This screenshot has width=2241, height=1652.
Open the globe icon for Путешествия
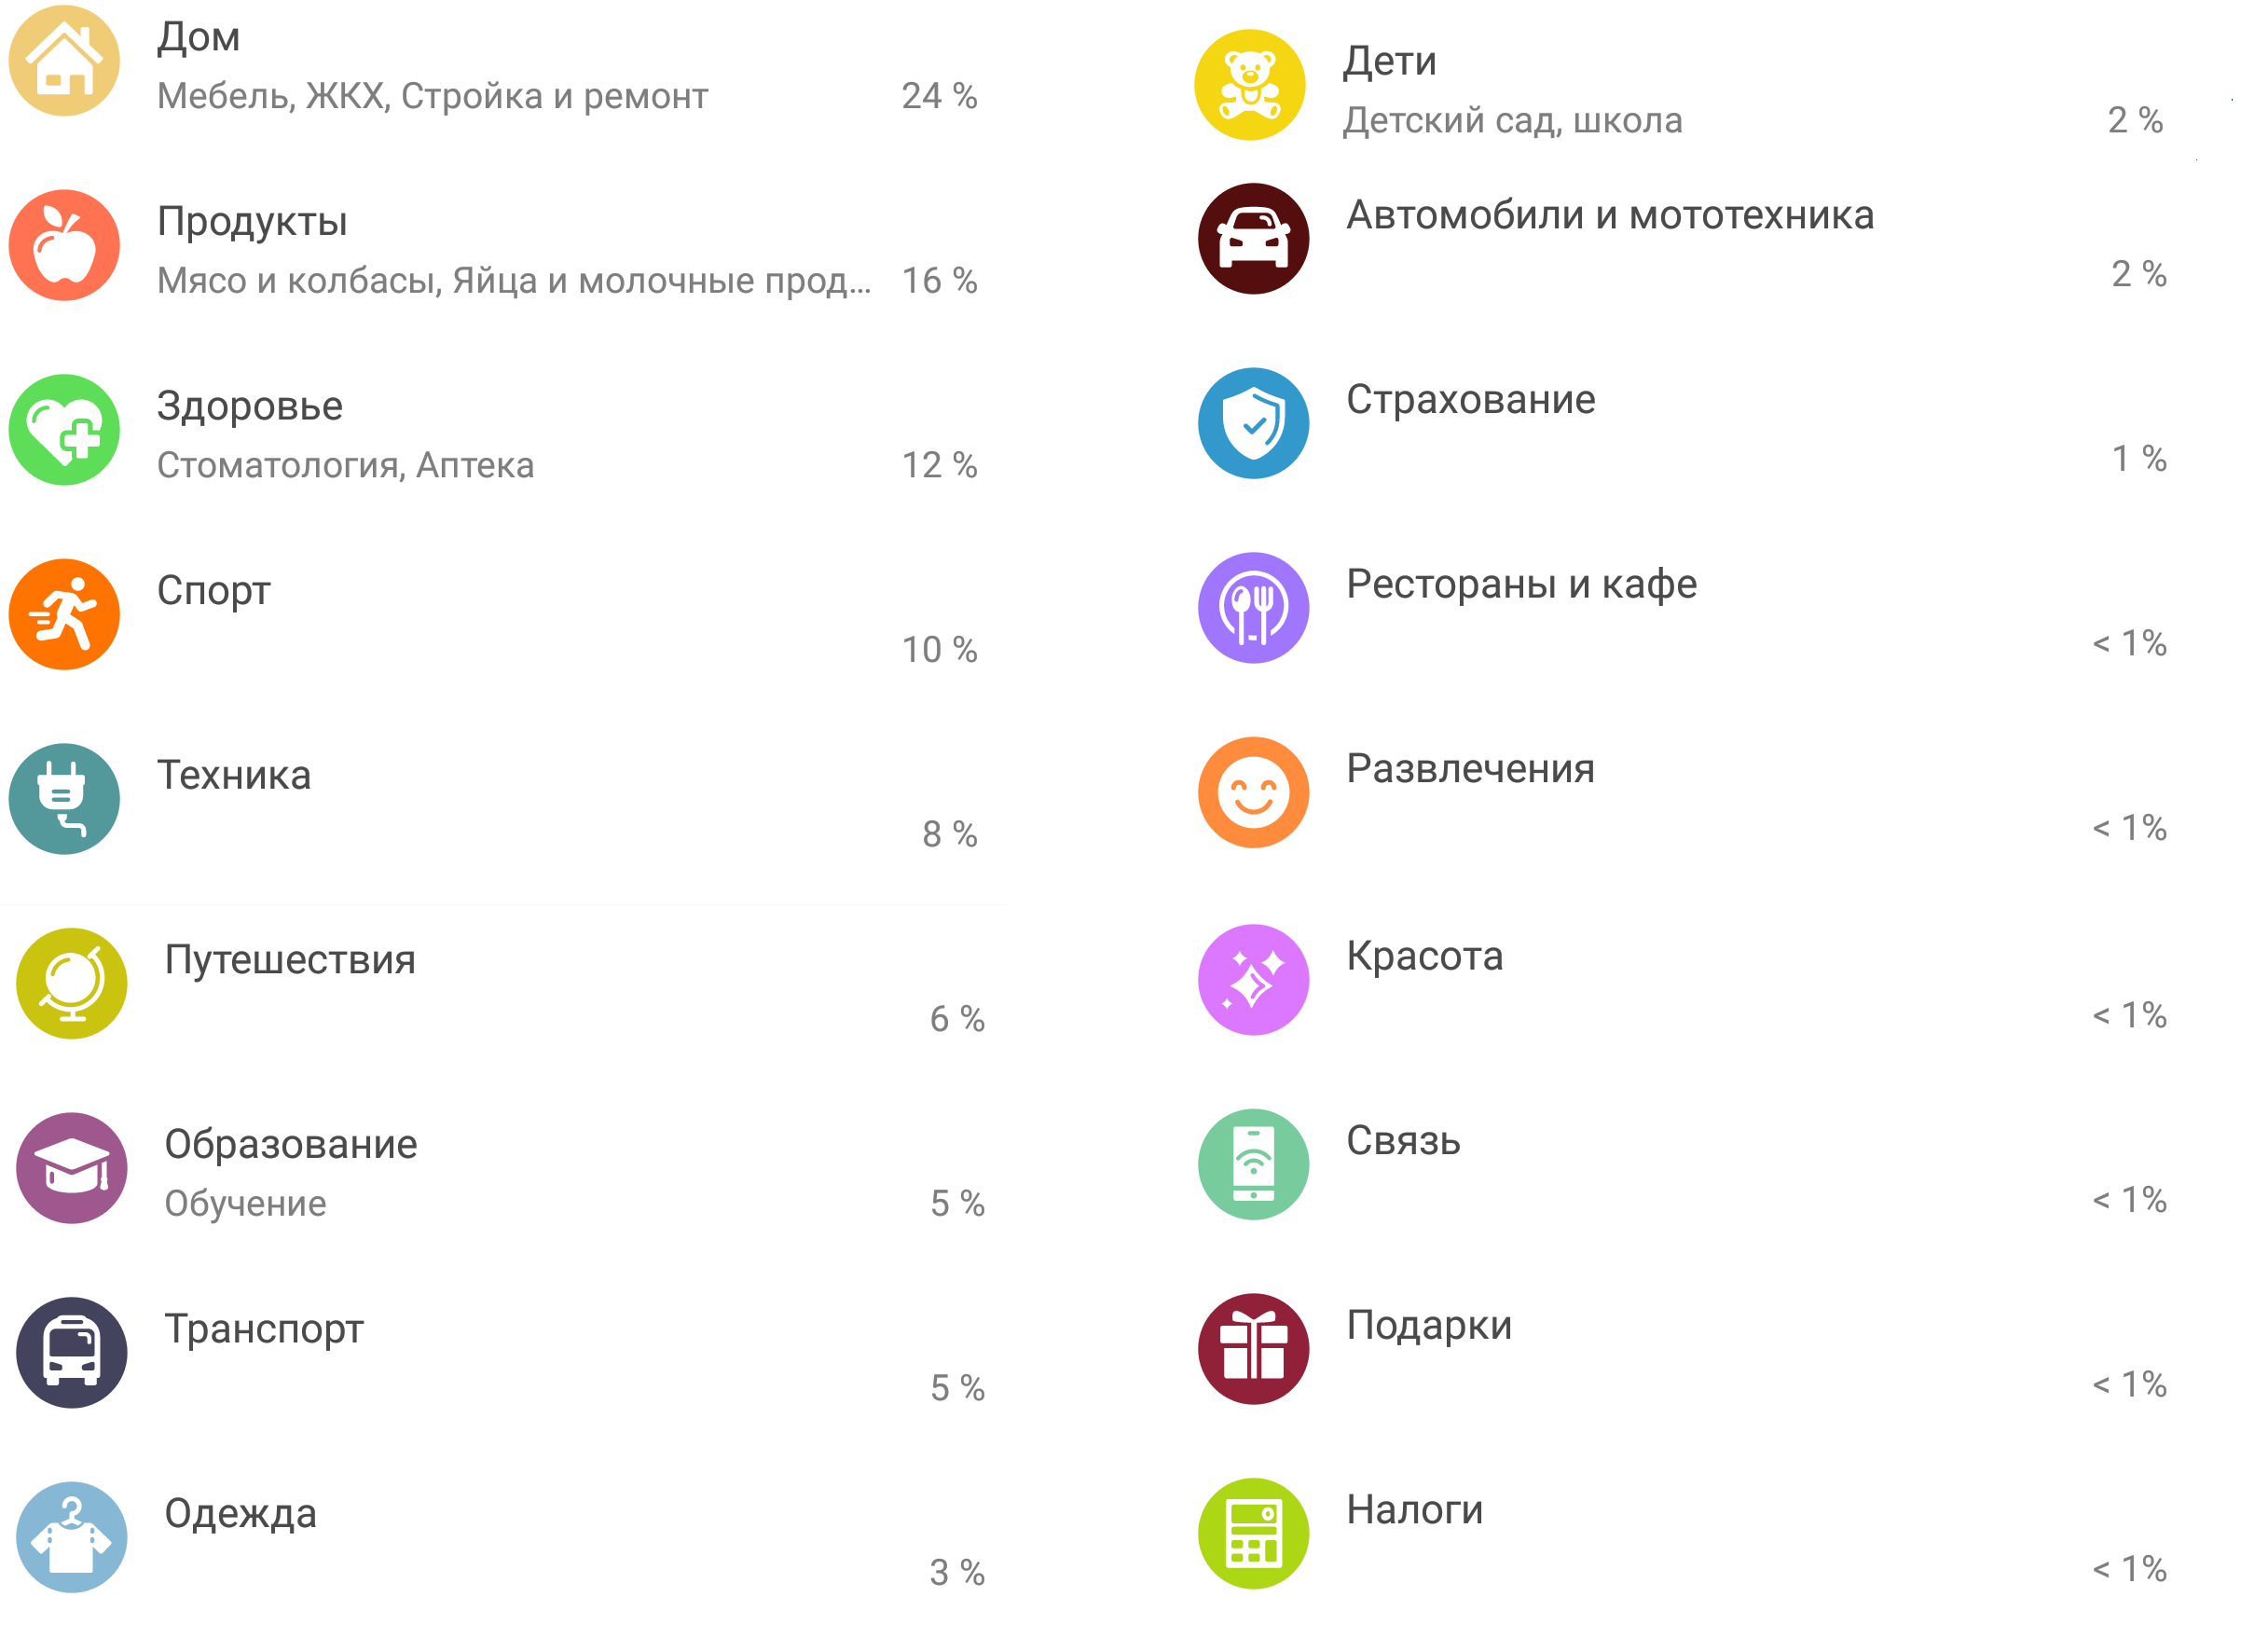tap(71, 983)
